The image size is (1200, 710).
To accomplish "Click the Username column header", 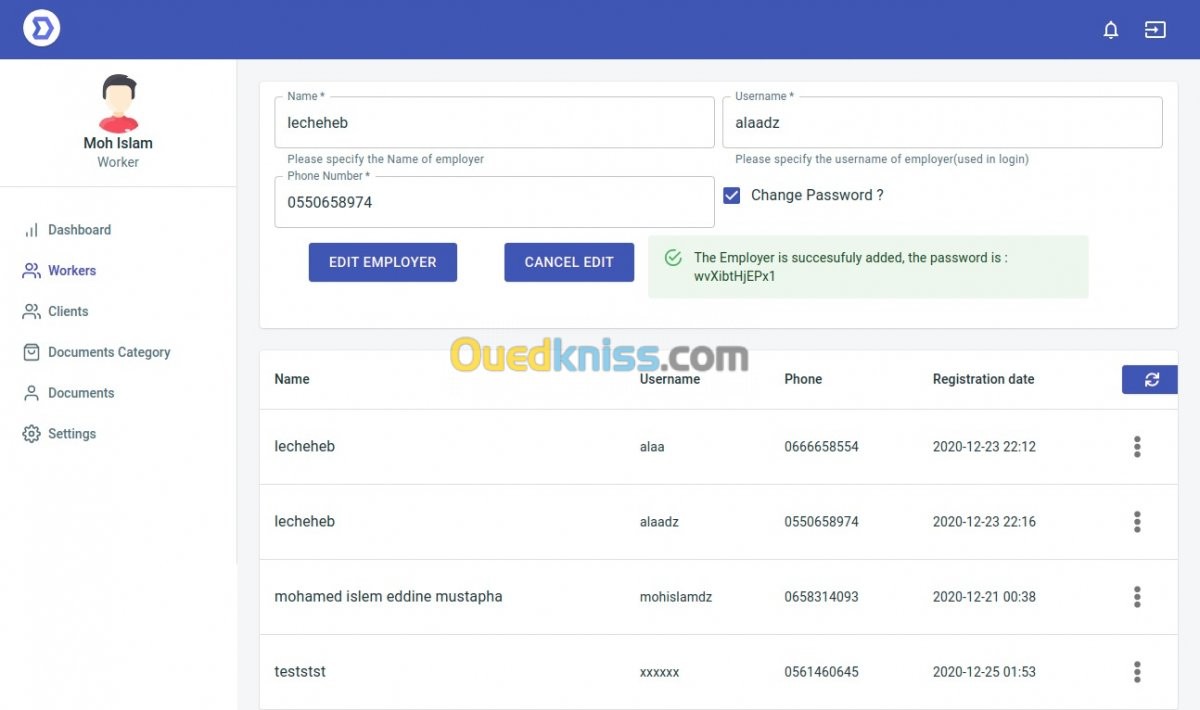I will click(x=670, y=379).
